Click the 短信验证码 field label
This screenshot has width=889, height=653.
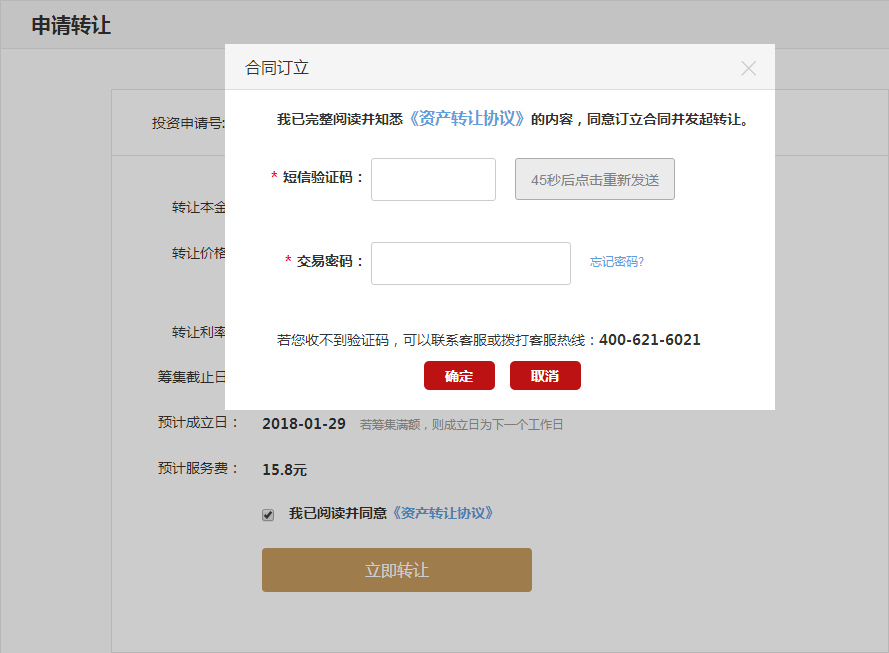point(323,177)
